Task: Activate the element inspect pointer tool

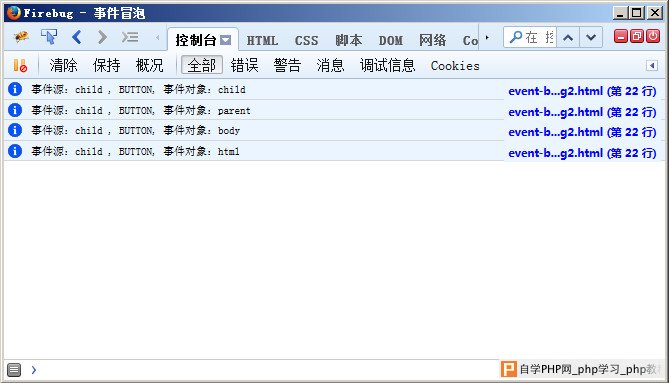Action: click(x=49, y=37)
